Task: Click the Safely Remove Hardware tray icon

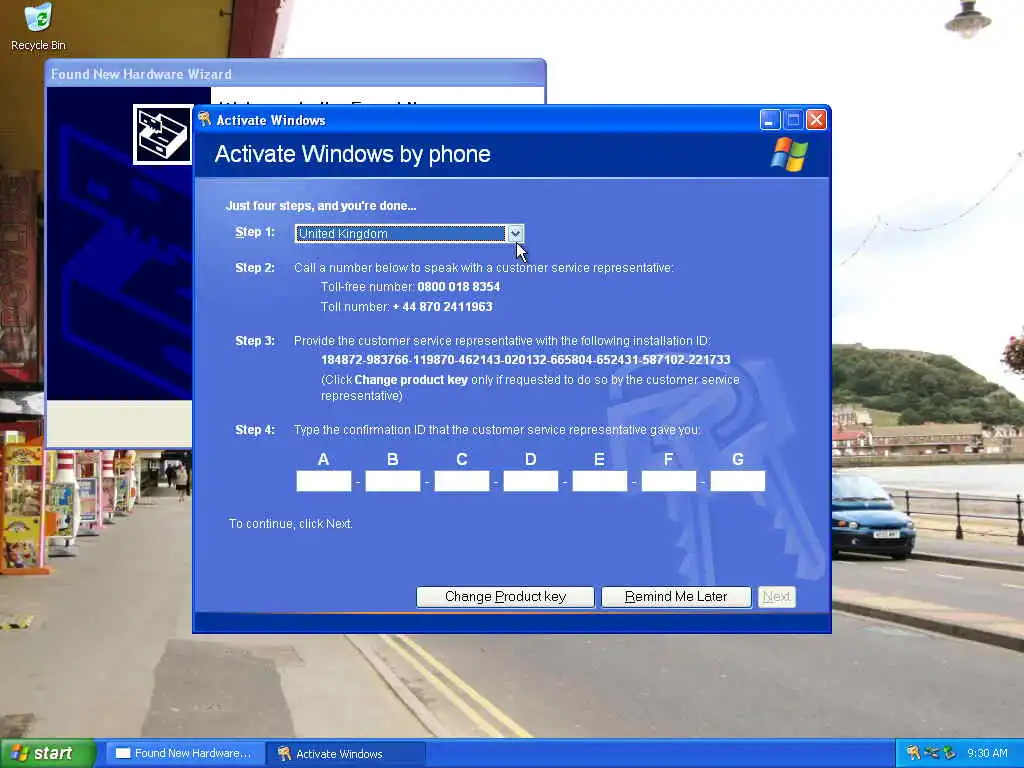Action: 950,753
